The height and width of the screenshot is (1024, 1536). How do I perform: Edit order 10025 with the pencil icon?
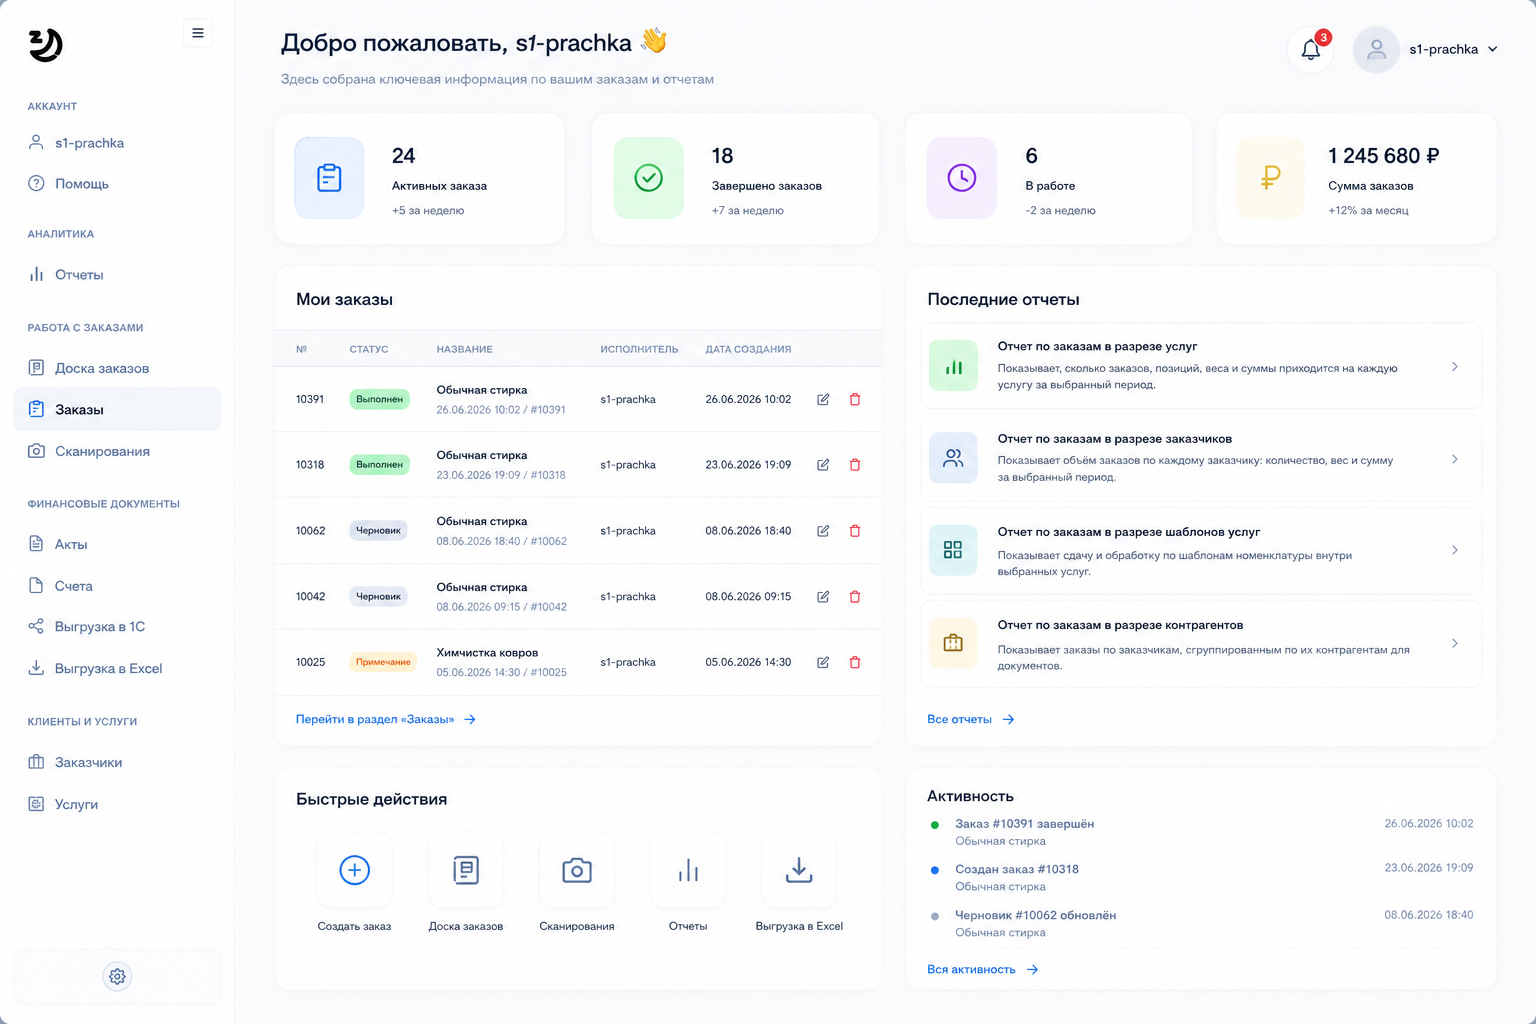click(823, 662)
